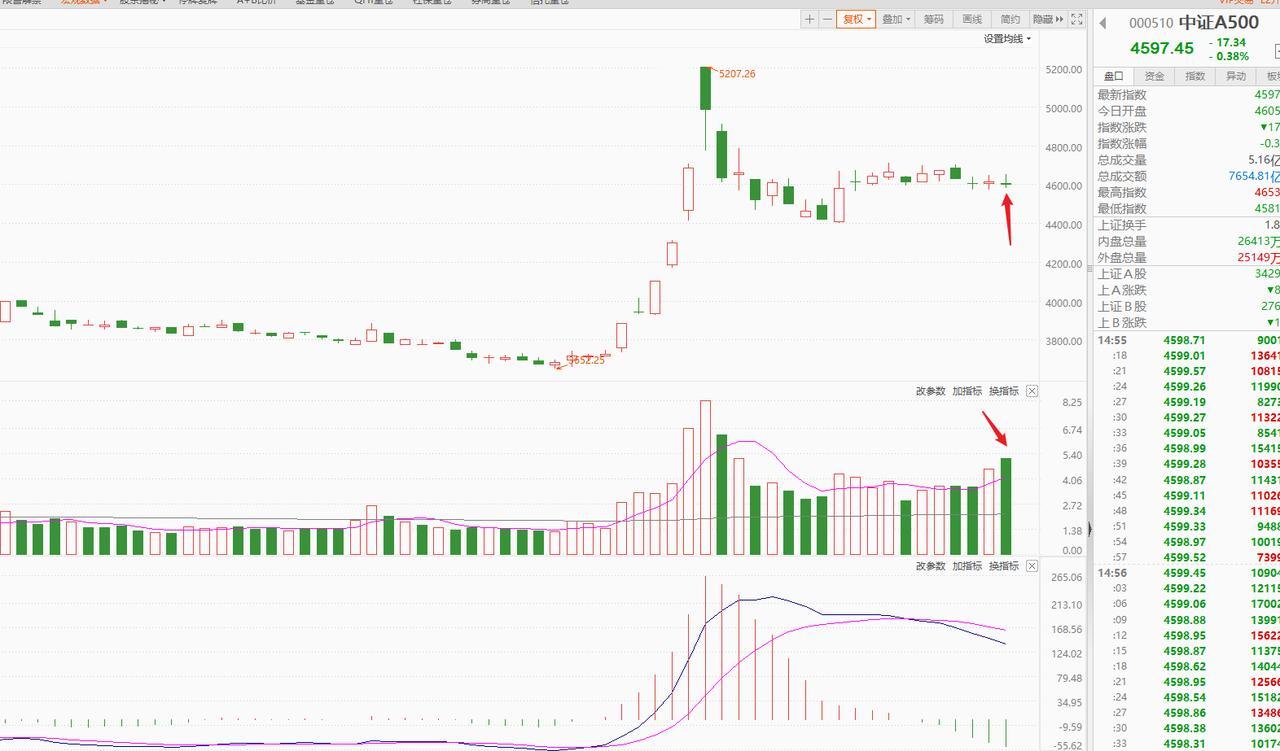Click 换指标 in volume panel
Screen dimensions: 1280x751
point(1004,391)
